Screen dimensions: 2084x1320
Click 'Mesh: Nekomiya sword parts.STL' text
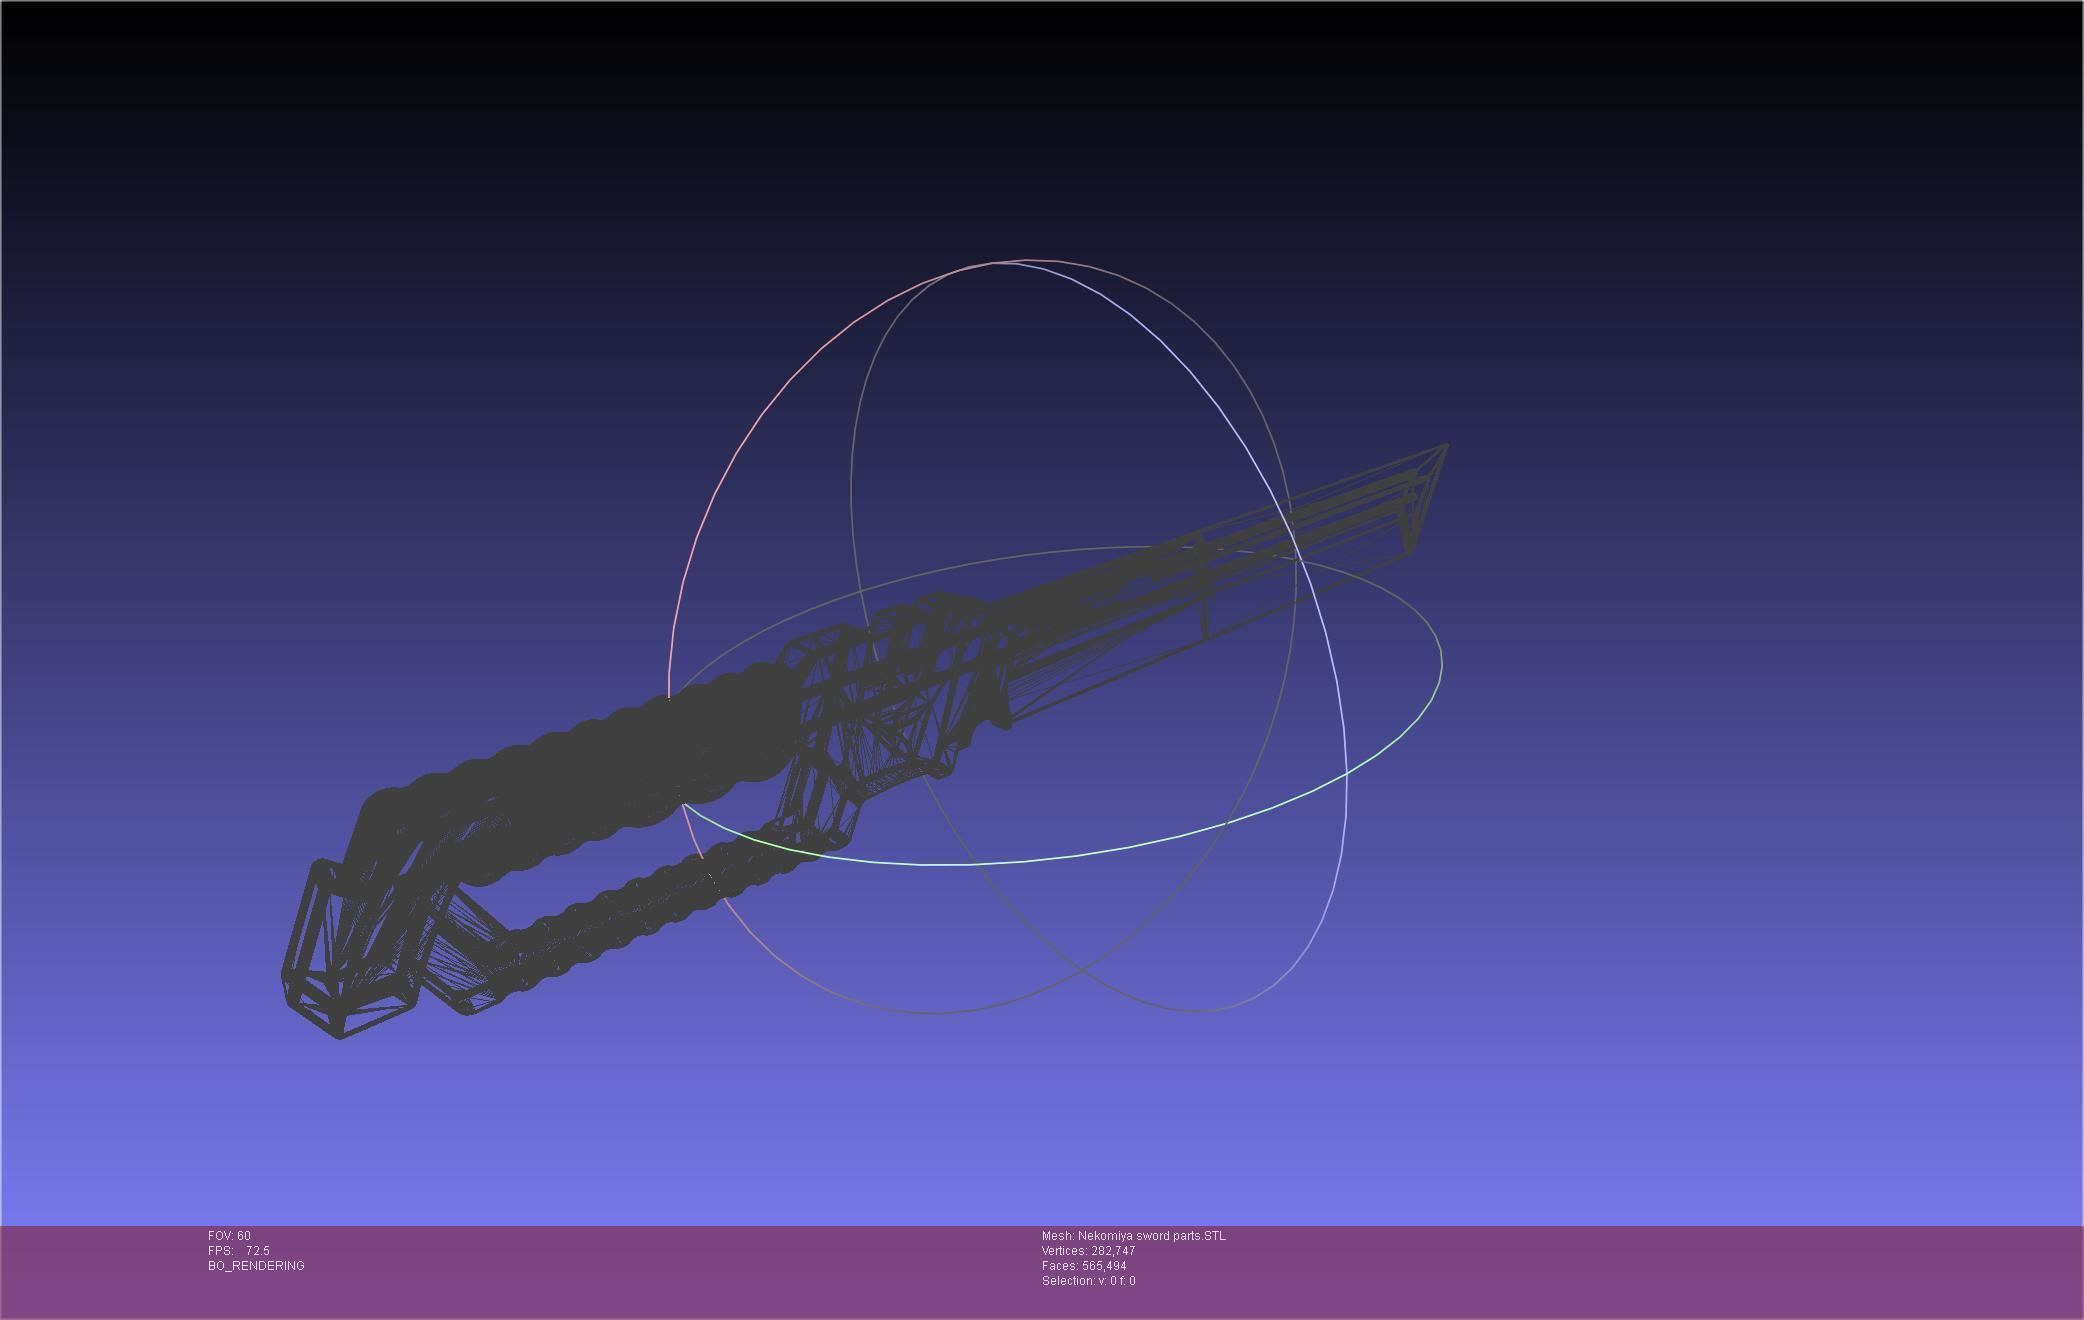[1133, 1236]
